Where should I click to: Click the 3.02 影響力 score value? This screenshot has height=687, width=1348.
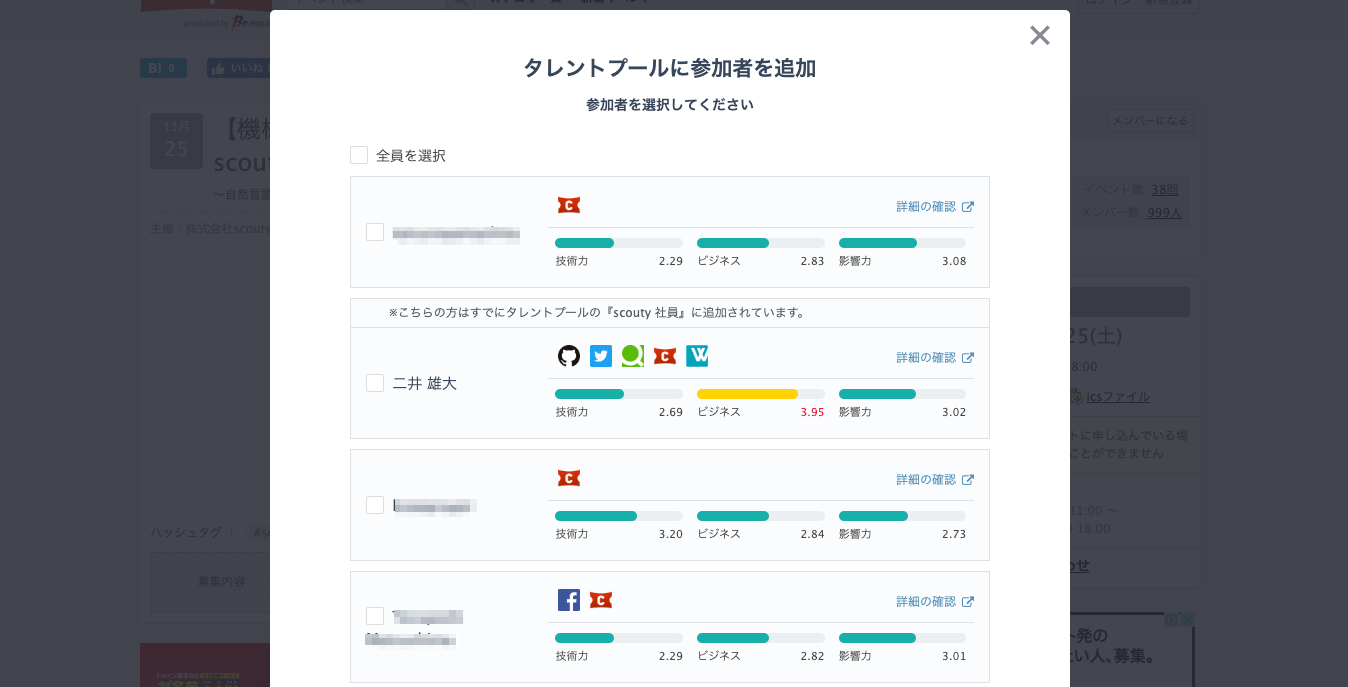click(954, 412)
